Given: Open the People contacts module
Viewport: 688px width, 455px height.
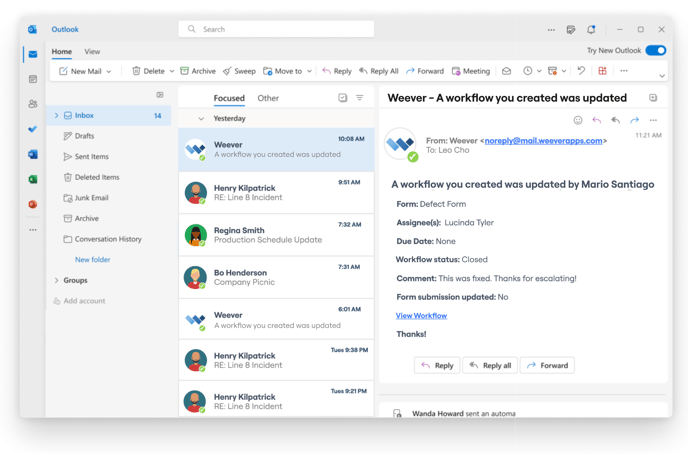Looking at the screenshot, I should pyautogui.click(x=33, y=104).
